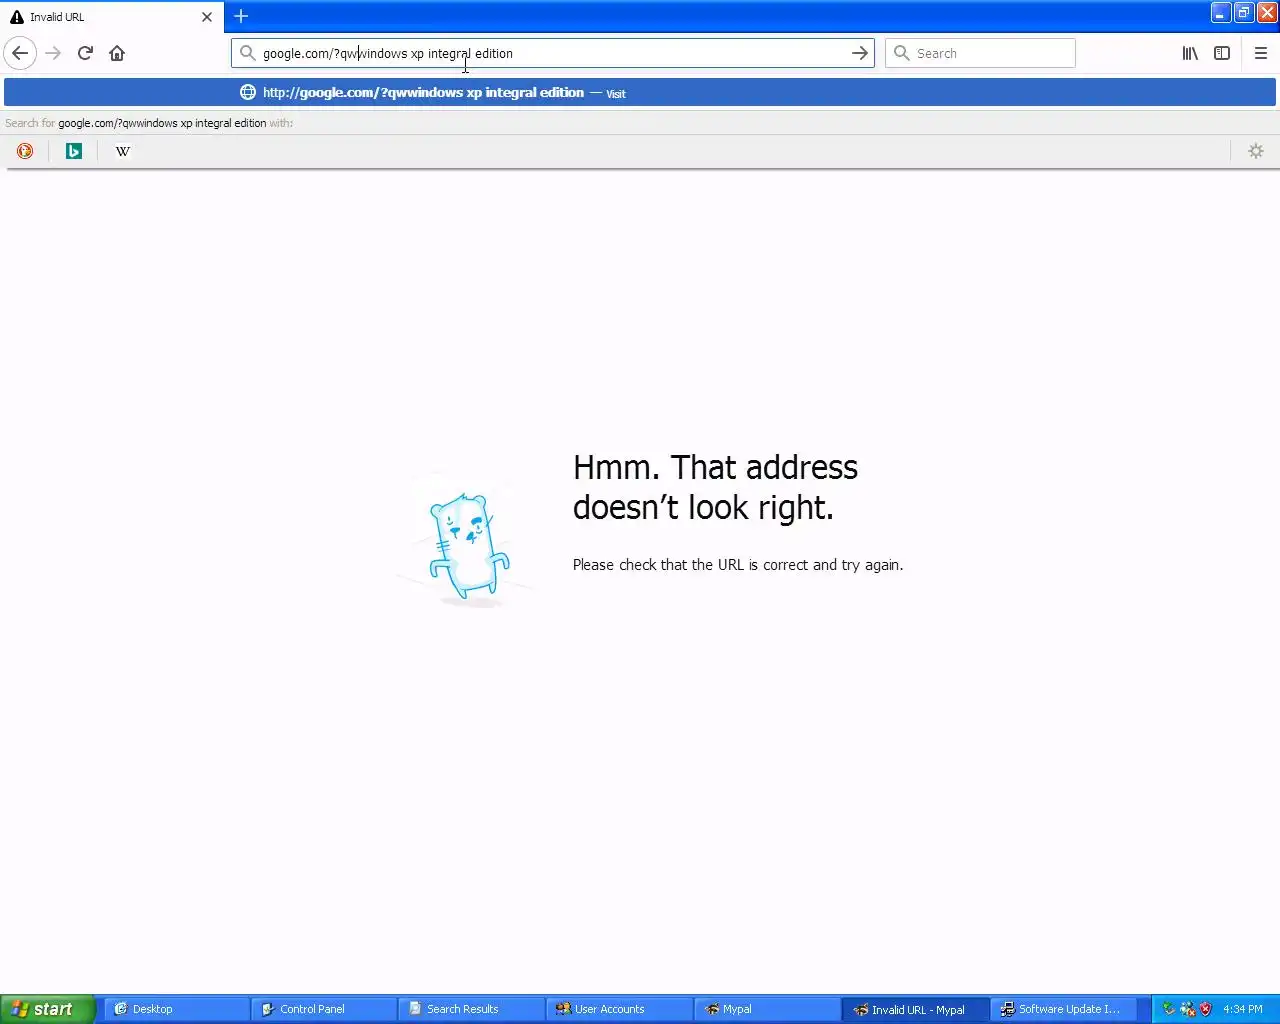This screenshot has width=1280, height=1024.
Task: Open the home page
Action: pyautogui.click(x=117, y=53)
